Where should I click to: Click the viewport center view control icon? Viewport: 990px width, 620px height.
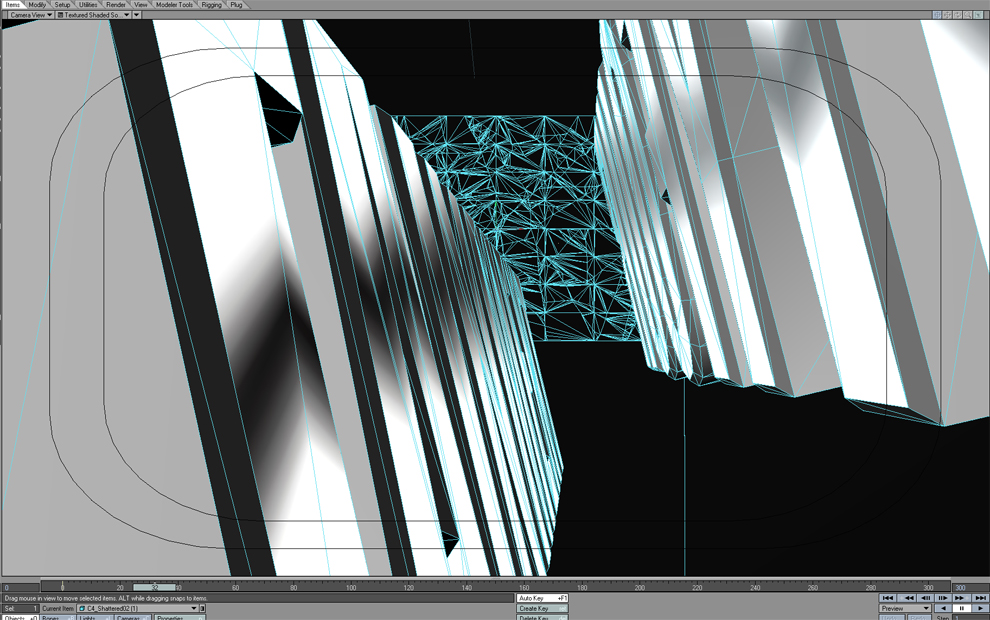tap(937, 15)
